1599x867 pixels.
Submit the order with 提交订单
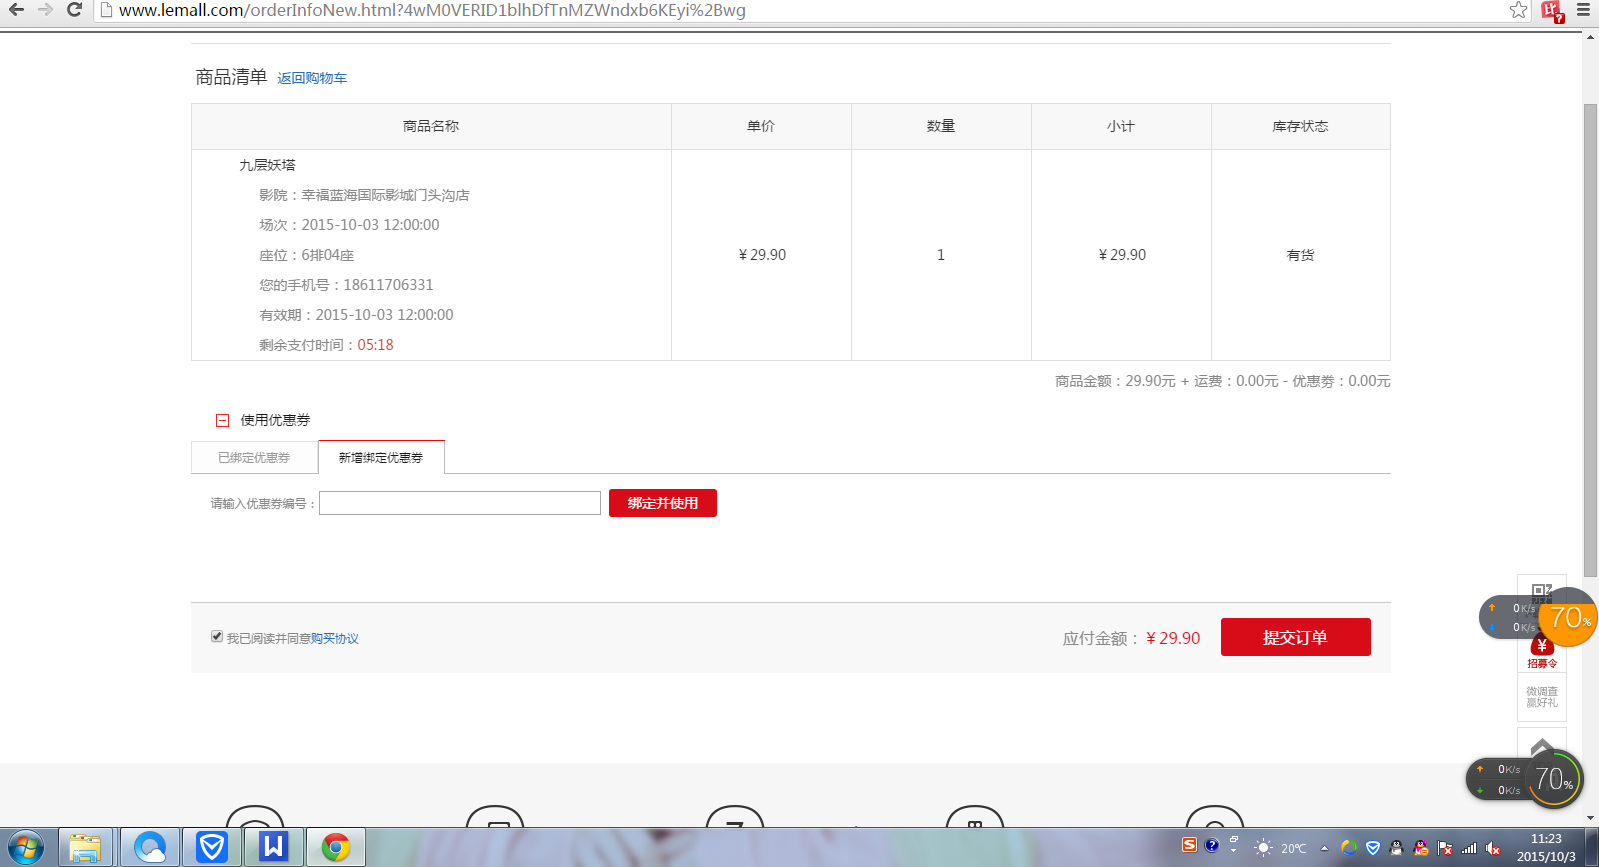(1295, 637)
